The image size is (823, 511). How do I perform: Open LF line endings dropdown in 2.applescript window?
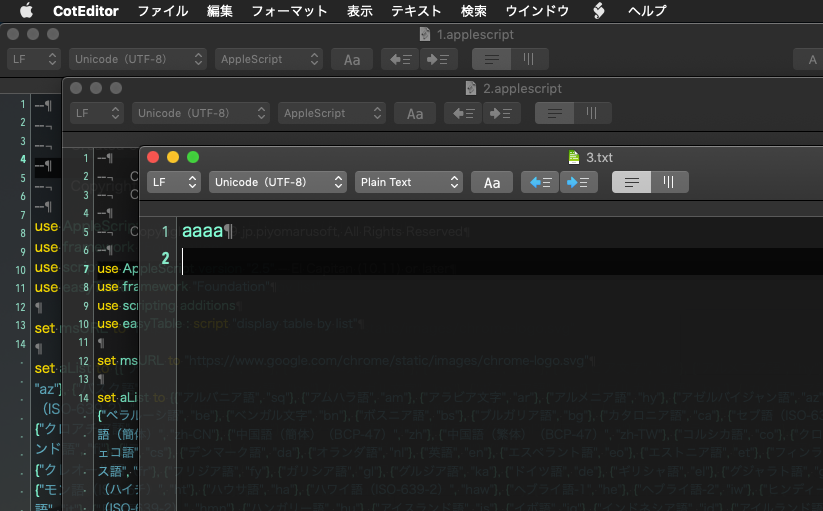coord(97,113)
